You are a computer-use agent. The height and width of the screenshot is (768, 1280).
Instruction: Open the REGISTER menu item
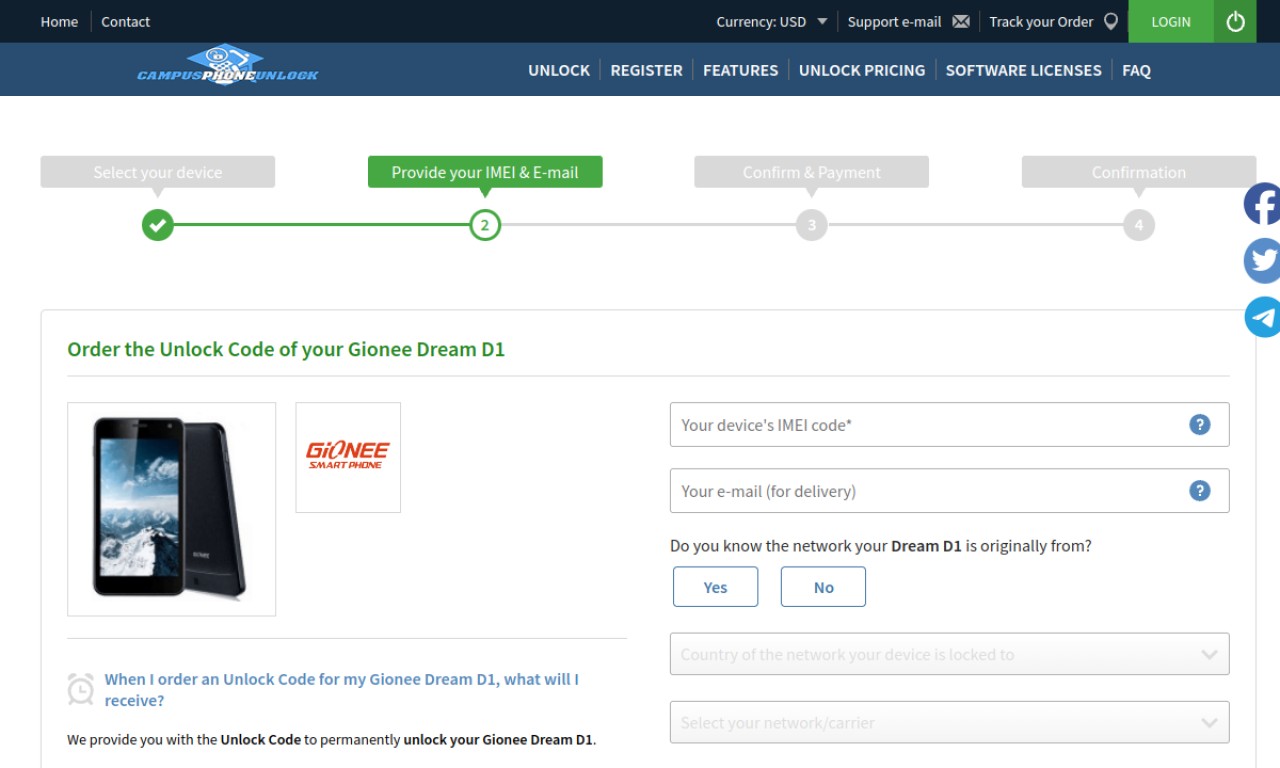[x=646, y=70]
